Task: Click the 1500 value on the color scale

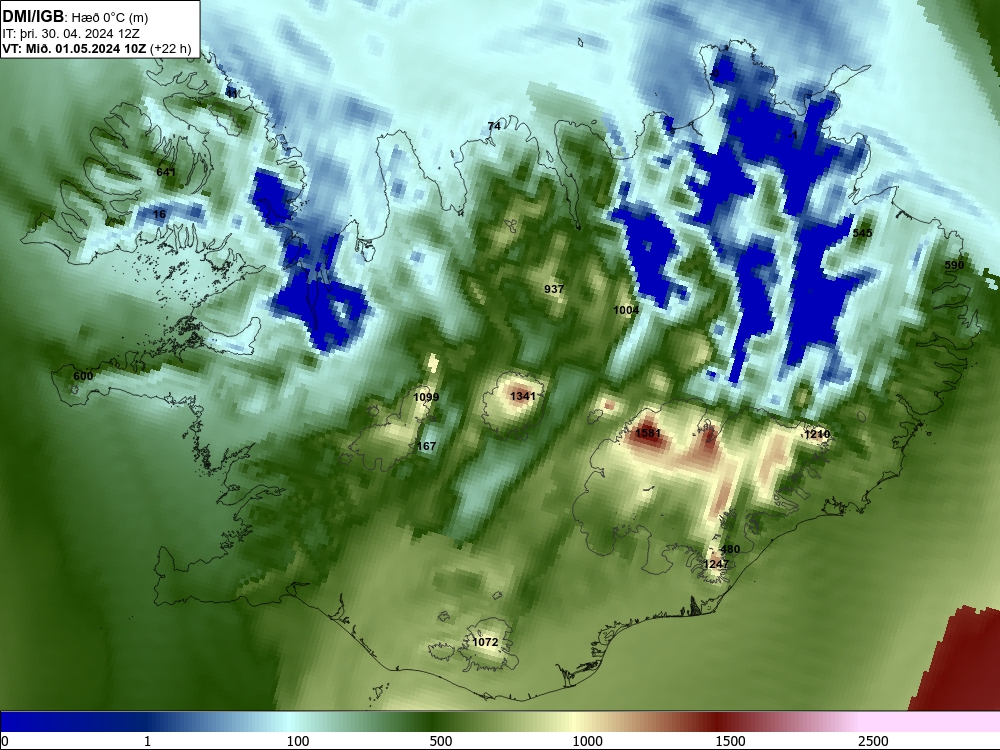Action: click(x=730, y=741)
